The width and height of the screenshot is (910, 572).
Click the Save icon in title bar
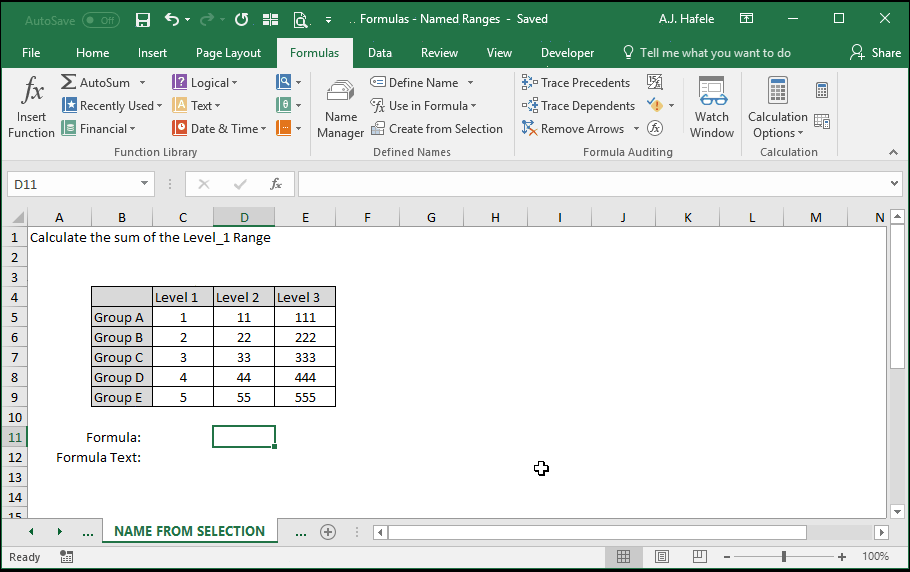143,20
